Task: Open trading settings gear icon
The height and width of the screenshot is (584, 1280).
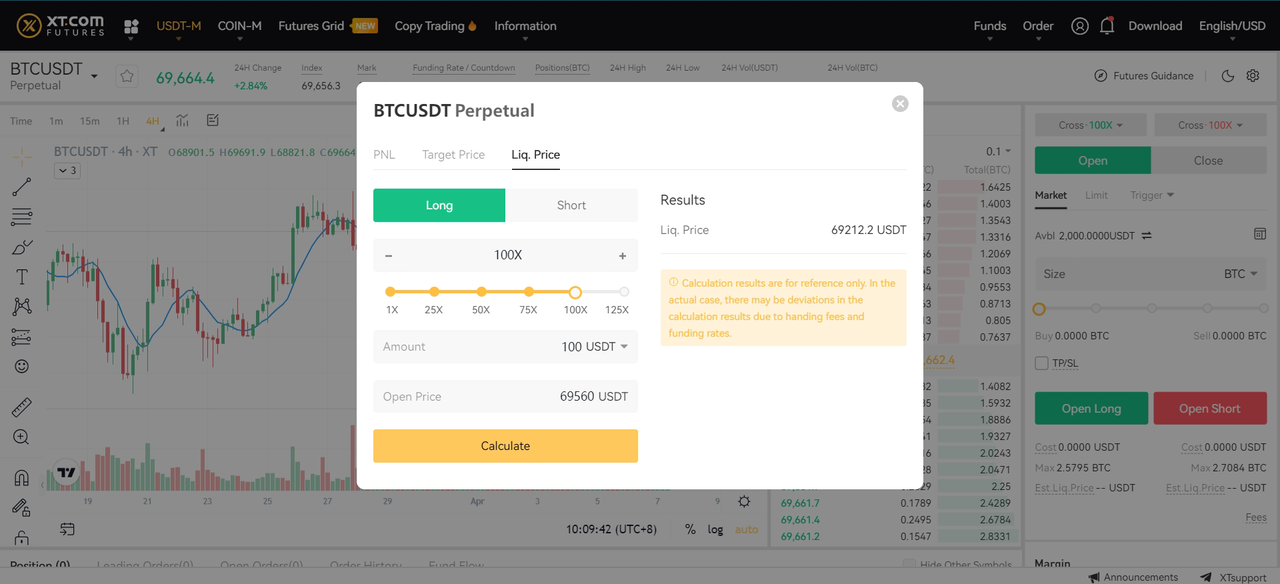Action: tap(1253, 76)
